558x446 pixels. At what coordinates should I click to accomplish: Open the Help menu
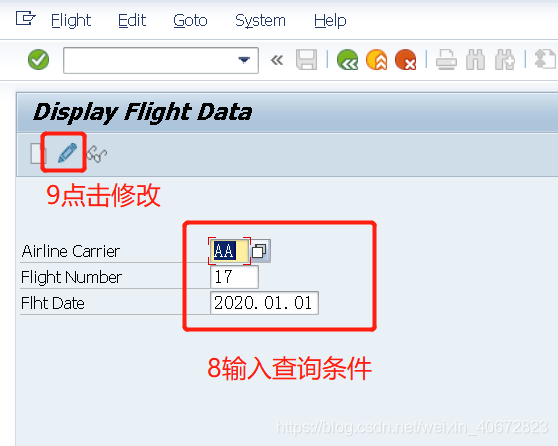tap(330, 20)
